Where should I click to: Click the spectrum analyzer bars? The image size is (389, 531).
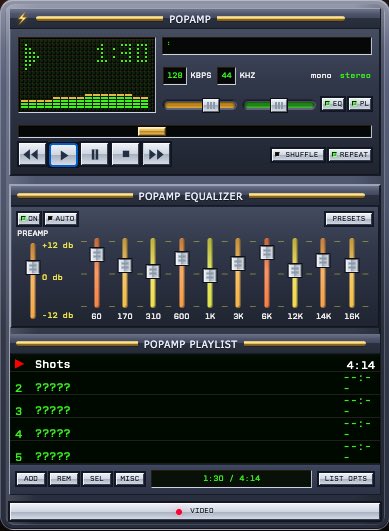point(85,101)
